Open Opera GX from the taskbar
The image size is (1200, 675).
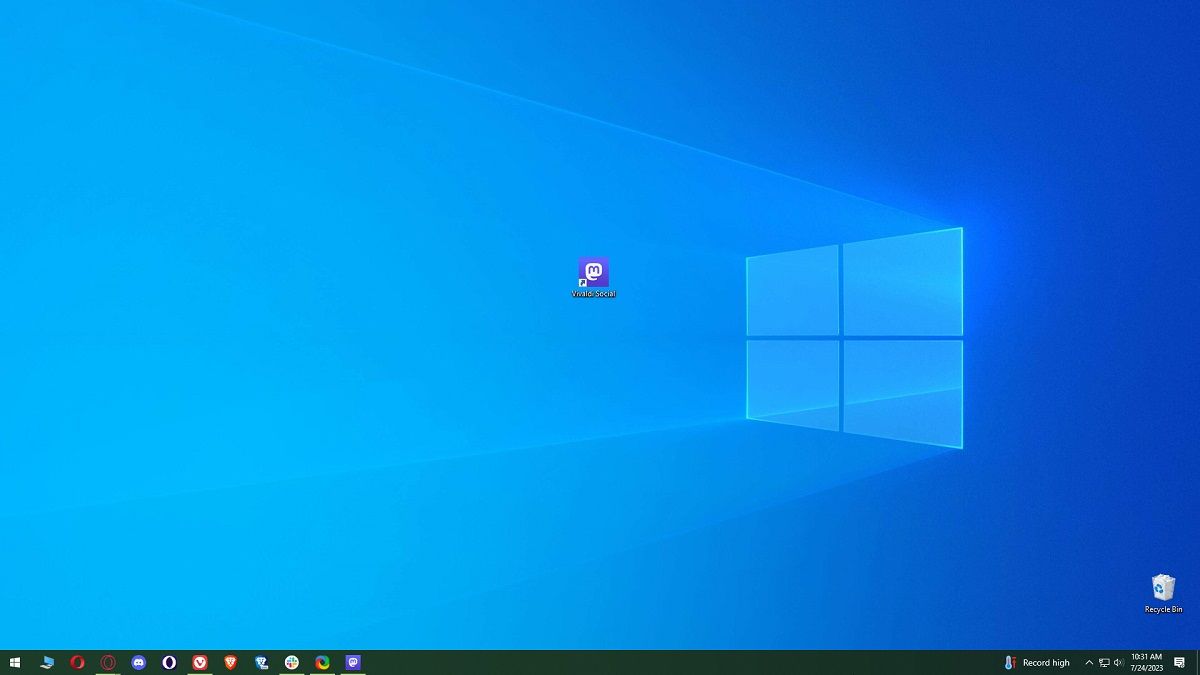click(x=107, y=661)
